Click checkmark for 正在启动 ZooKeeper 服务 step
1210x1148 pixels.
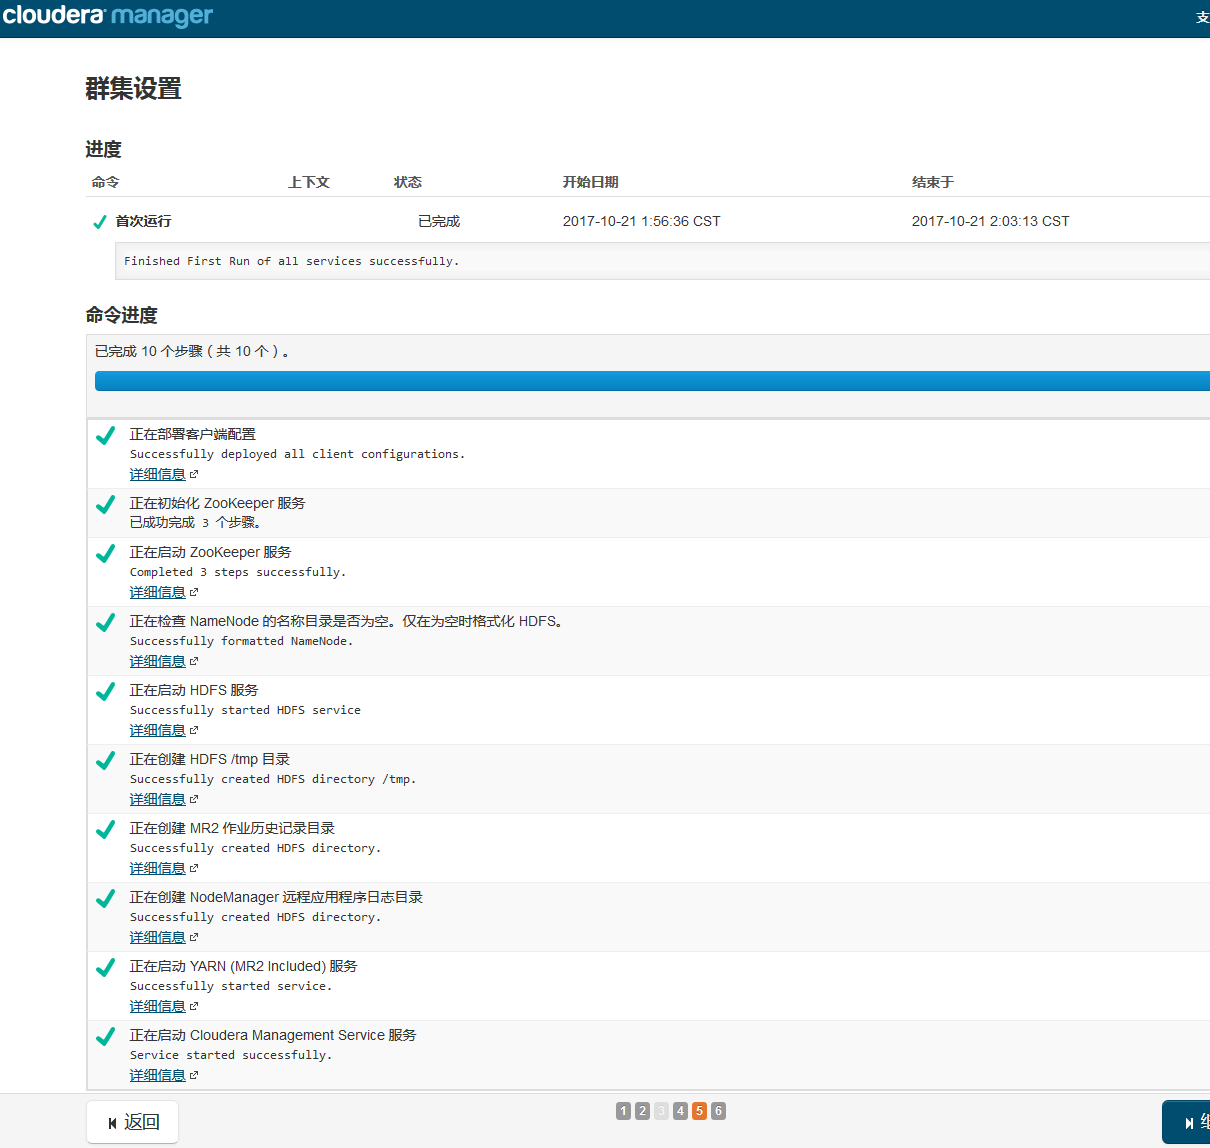coord(105,553)
